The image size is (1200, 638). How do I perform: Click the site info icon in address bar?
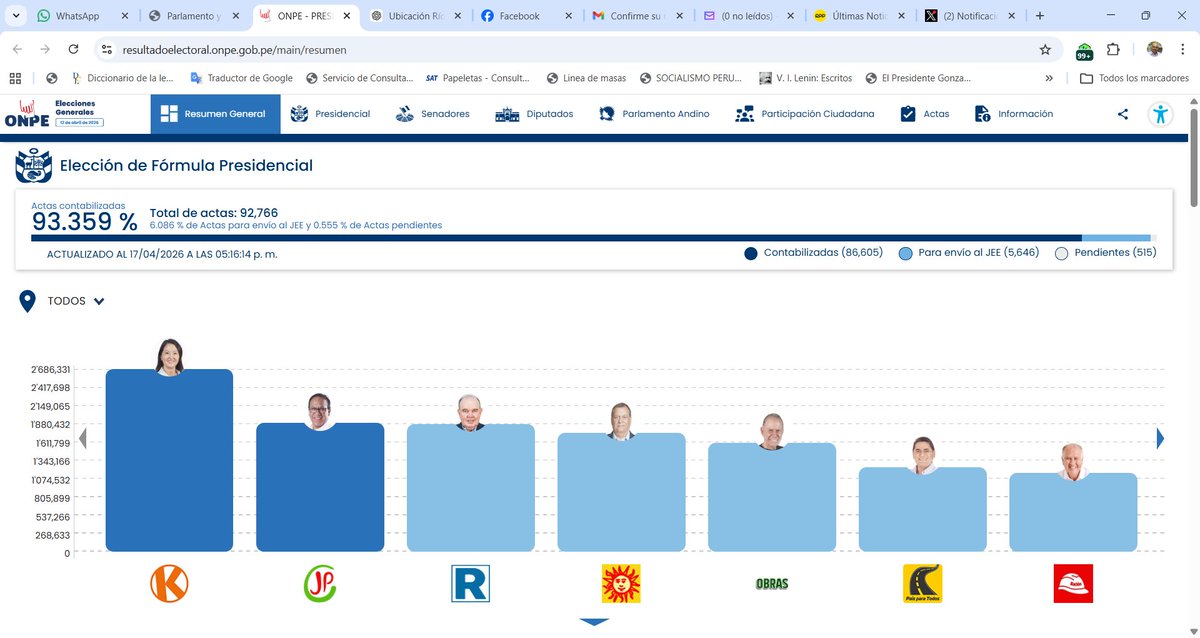[107, 49]
